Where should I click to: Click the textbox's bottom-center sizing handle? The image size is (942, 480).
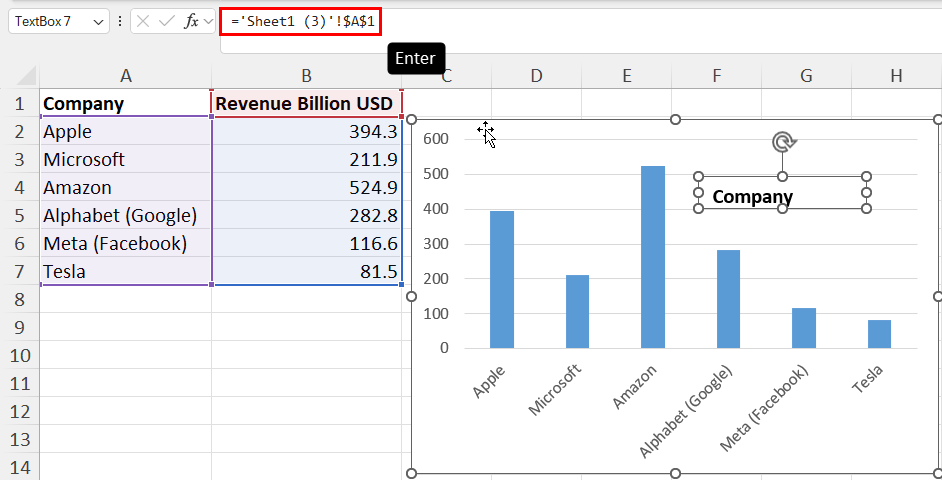[782, 208]
